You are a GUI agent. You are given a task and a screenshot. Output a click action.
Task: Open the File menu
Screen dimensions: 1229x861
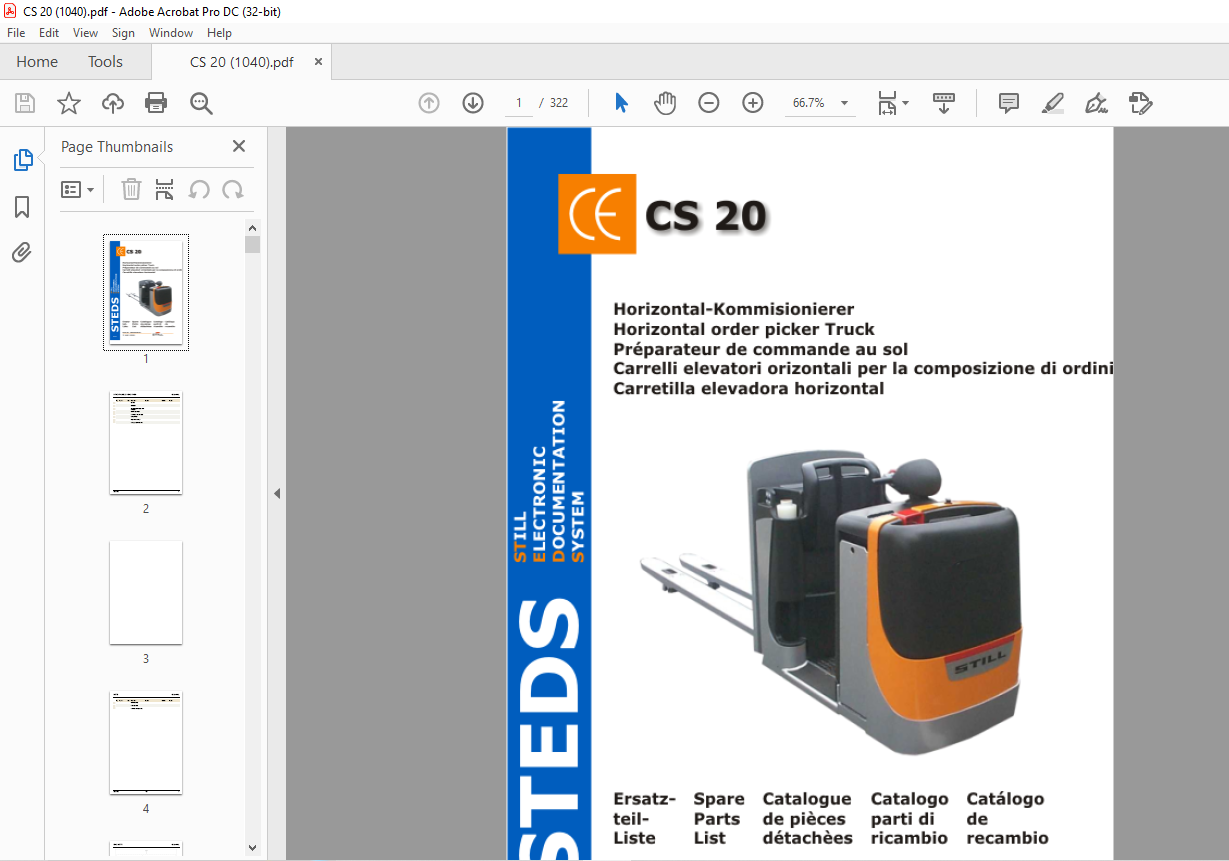point(16,33)
